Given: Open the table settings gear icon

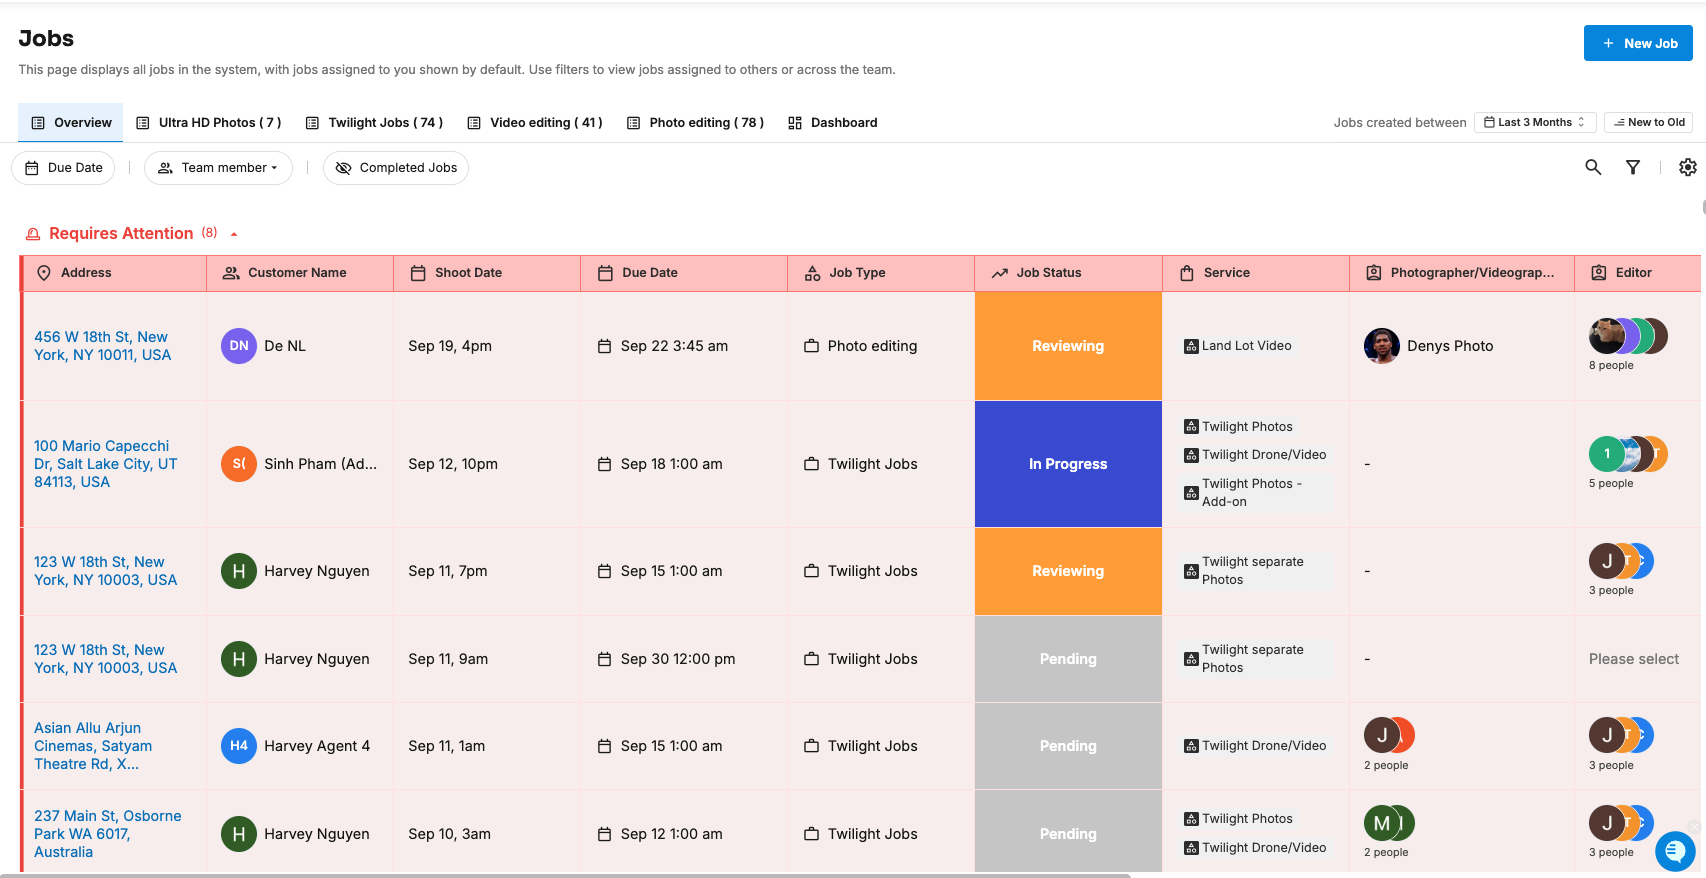Looking at the screenshot, I should click(x=1688, y=167).
